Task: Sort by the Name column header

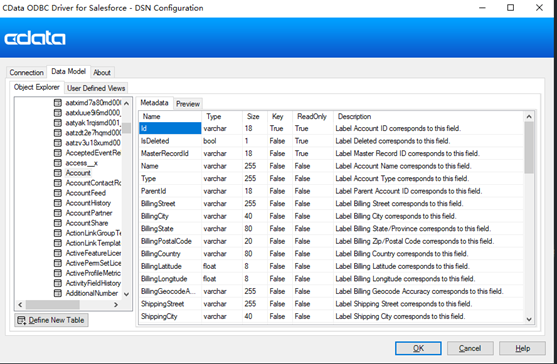Action: point(171,116)
